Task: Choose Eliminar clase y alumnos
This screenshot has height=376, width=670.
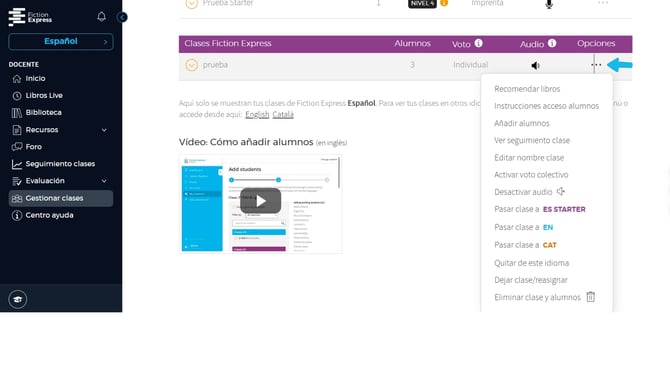Action: coord(545,297)
